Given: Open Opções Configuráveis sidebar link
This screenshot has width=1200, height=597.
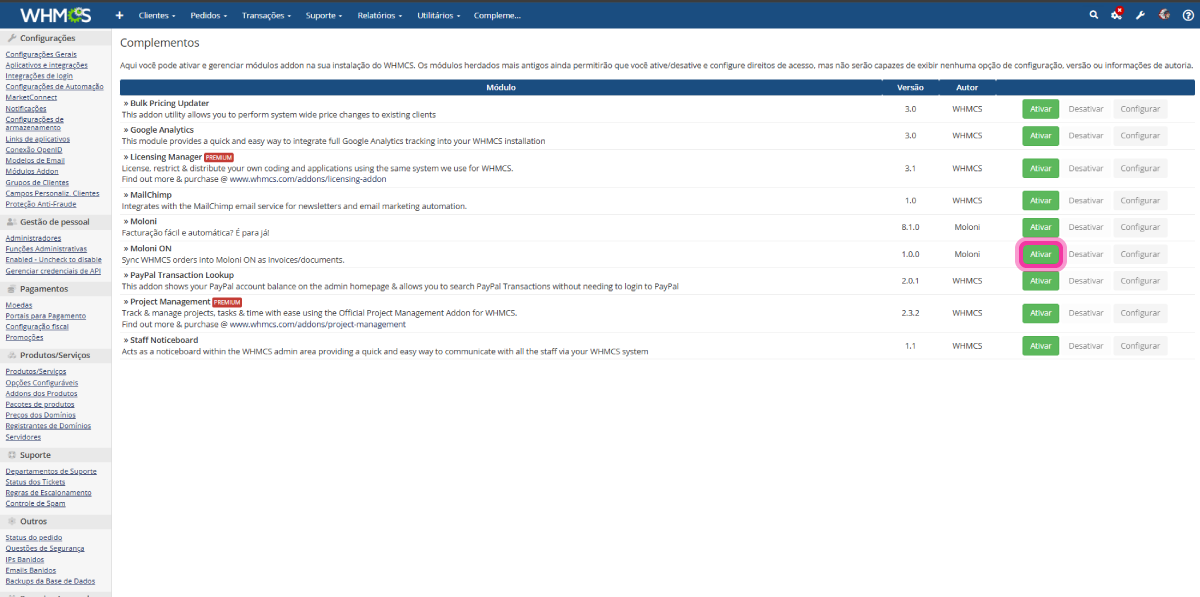Looking at the screenshot, I should point(42,383).
